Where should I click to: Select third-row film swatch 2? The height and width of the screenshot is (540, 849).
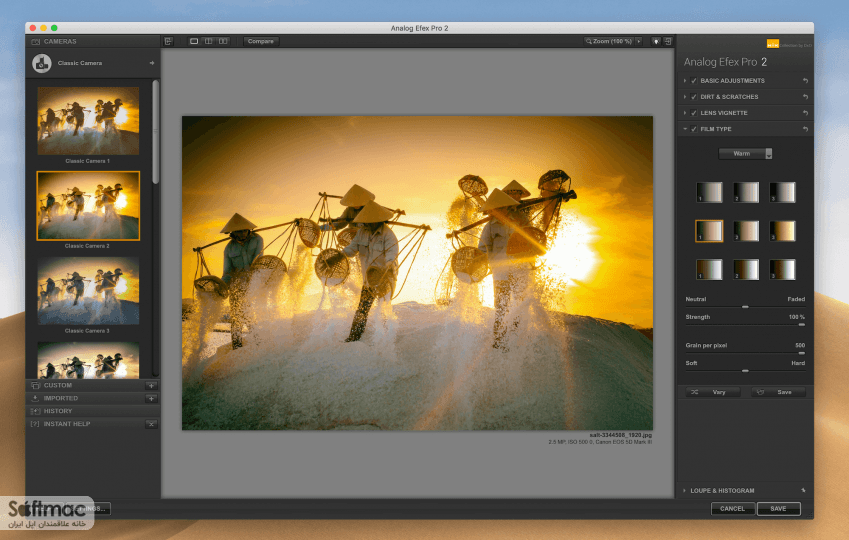coord(746,270)
